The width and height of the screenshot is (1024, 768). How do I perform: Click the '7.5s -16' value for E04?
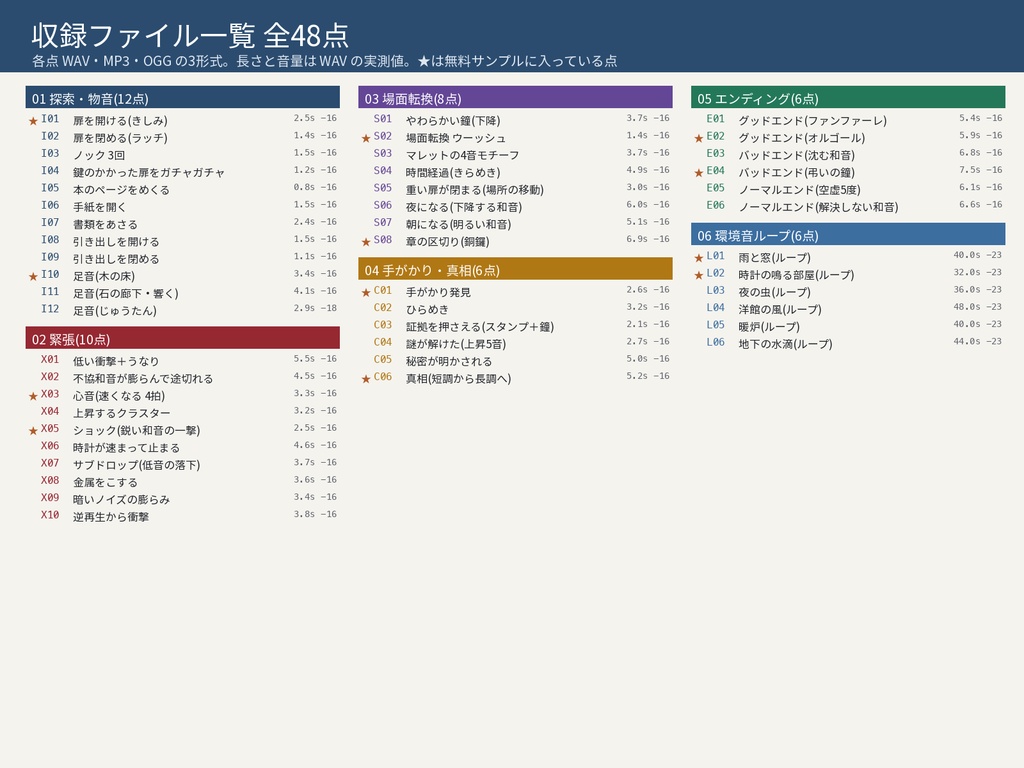980,170
